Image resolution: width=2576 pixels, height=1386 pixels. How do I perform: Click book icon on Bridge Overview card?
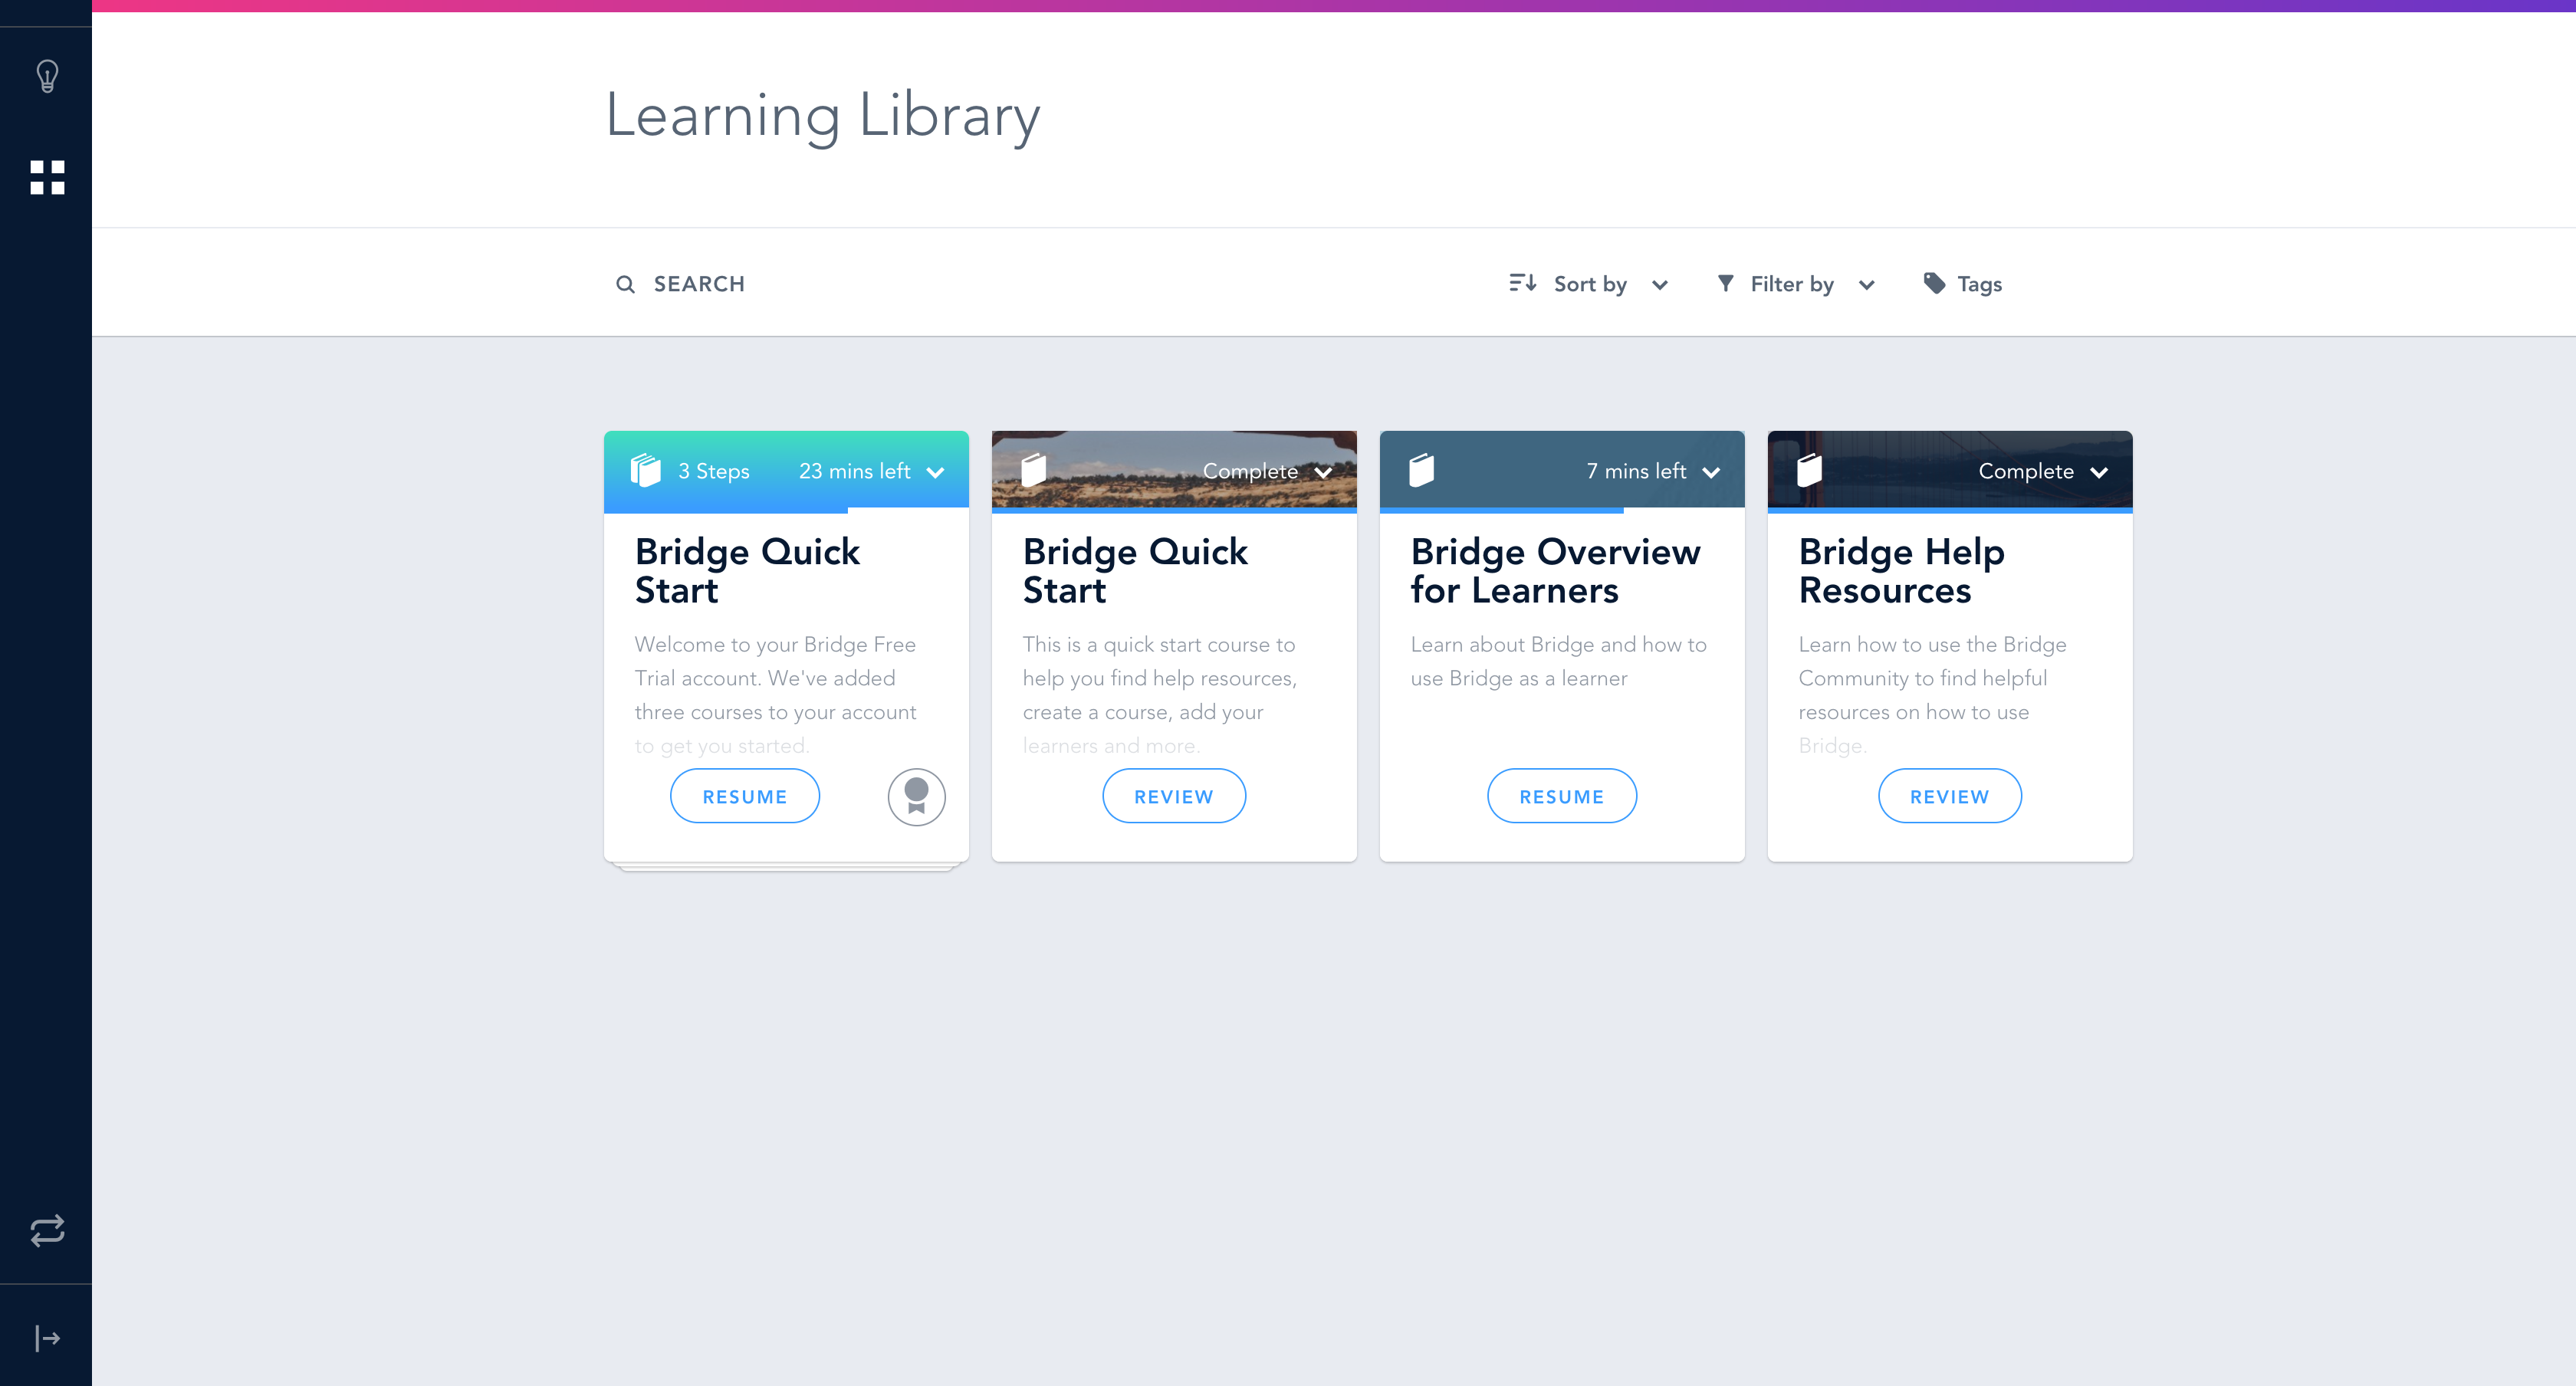[x=1421, y=471]
